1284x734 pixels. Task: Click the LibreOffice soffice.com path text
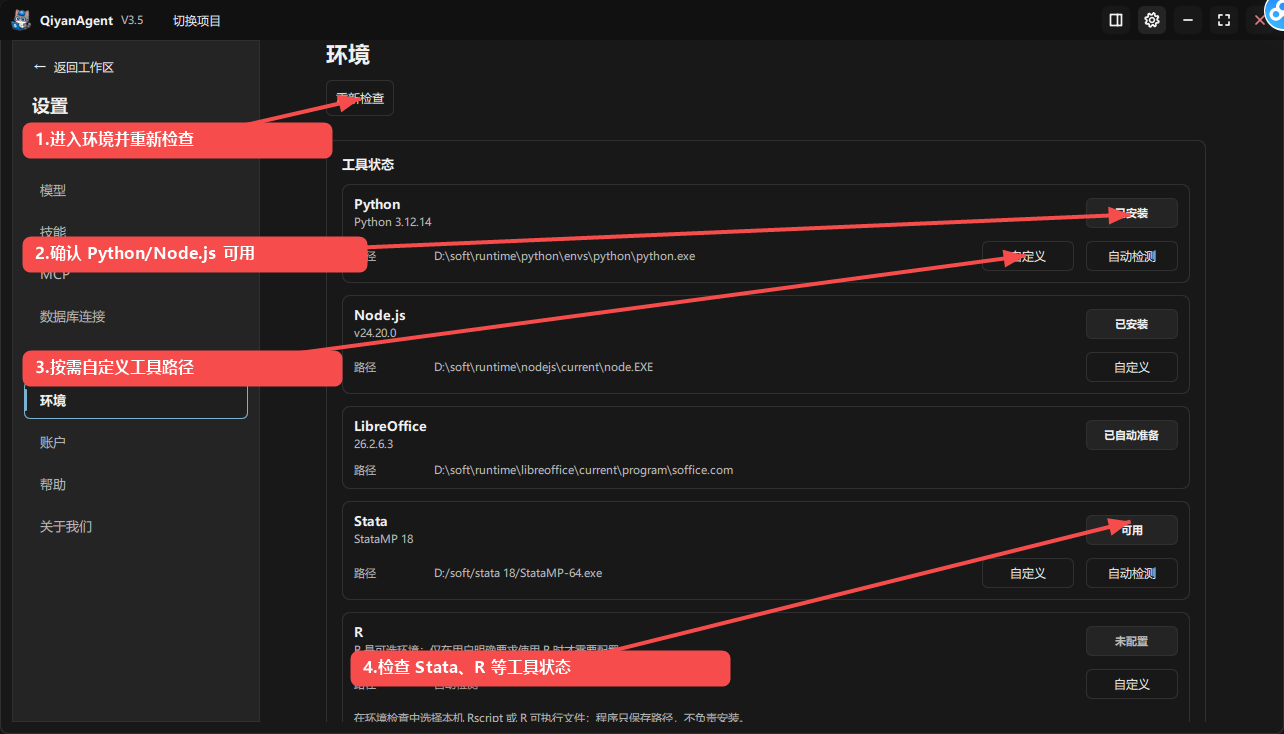pyautogui.click(x=583, y=470)
